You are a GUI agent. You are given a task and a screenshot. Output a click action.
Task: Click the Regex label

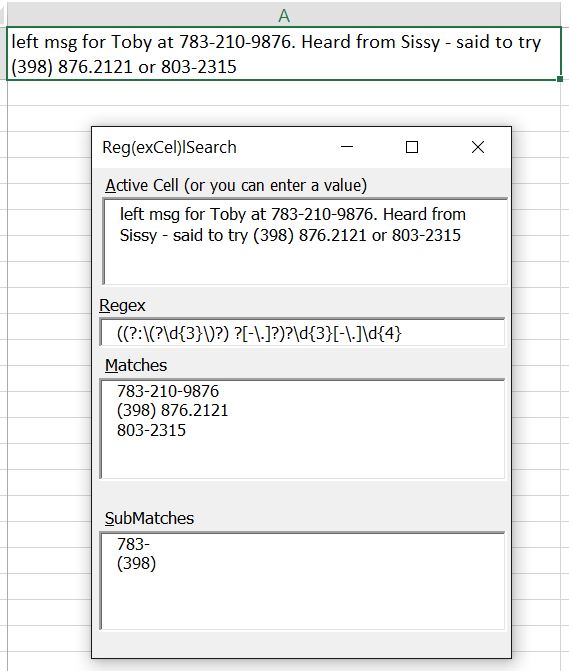point(122,306)
